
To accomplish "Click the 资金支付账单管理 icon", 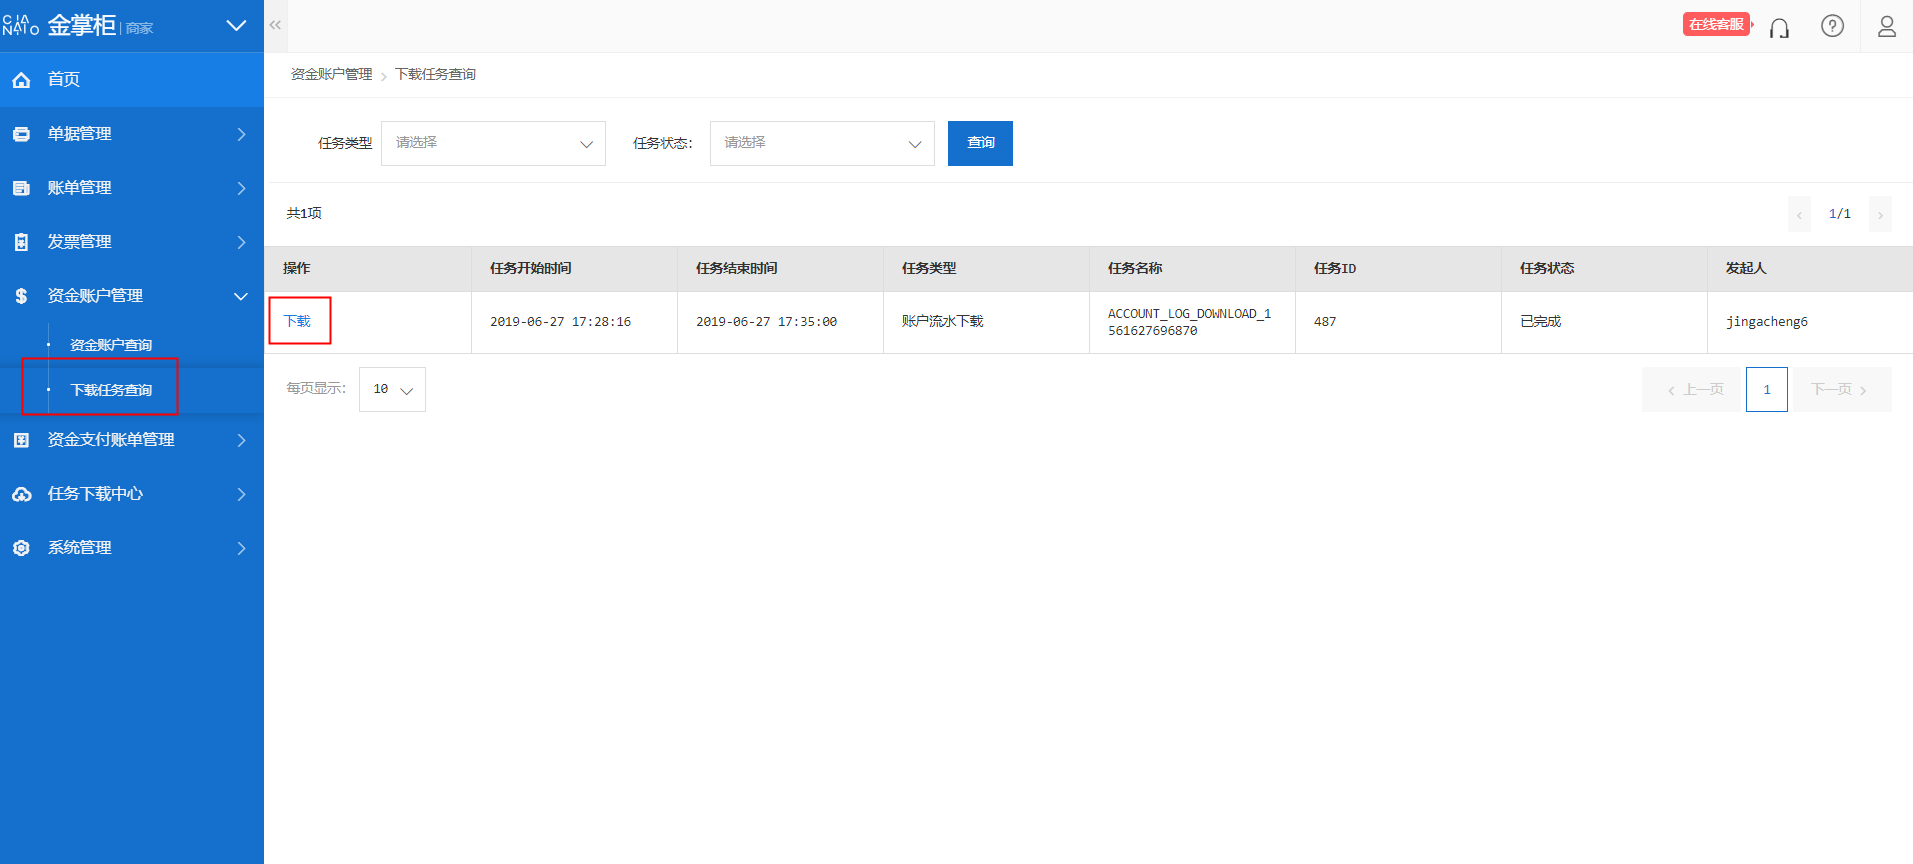I will (21, 440).
